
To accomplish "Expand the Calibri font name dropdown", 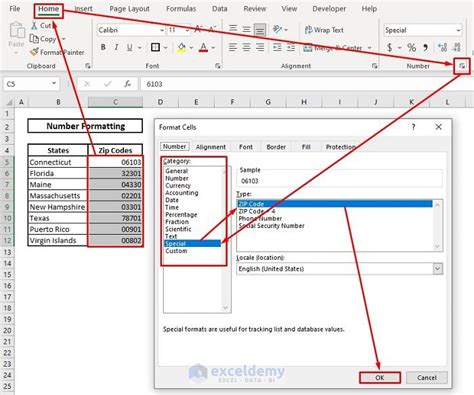I will [x=162, y=30].
